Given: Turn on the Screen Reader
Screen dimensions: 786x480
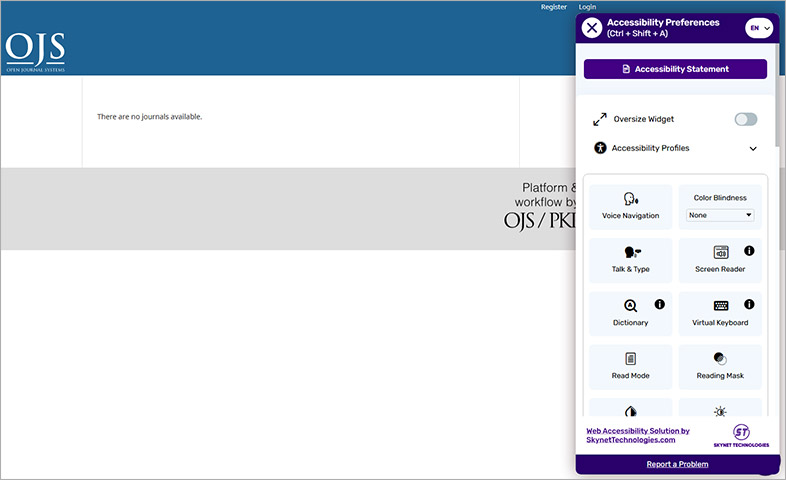Looking at the screenshot, I should click(720, 261).
